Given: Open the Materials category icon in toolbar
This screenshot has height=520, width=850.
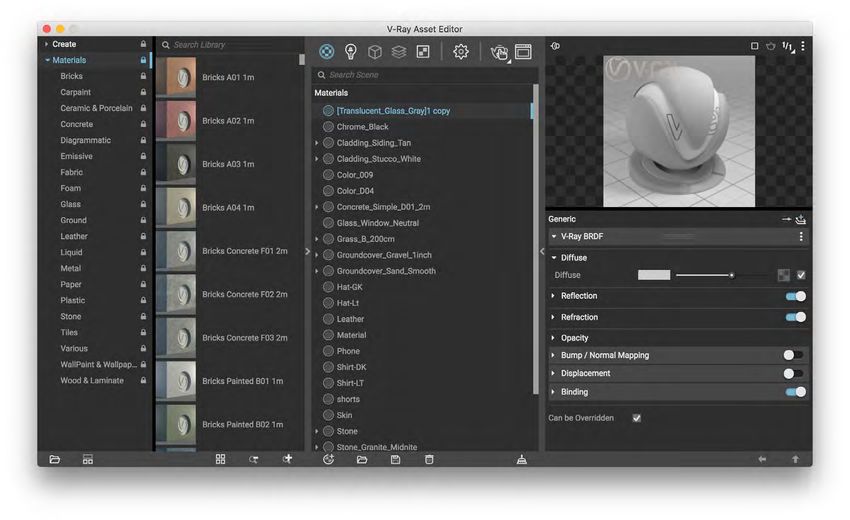Looking at the screenshot, I should (326, 52).
